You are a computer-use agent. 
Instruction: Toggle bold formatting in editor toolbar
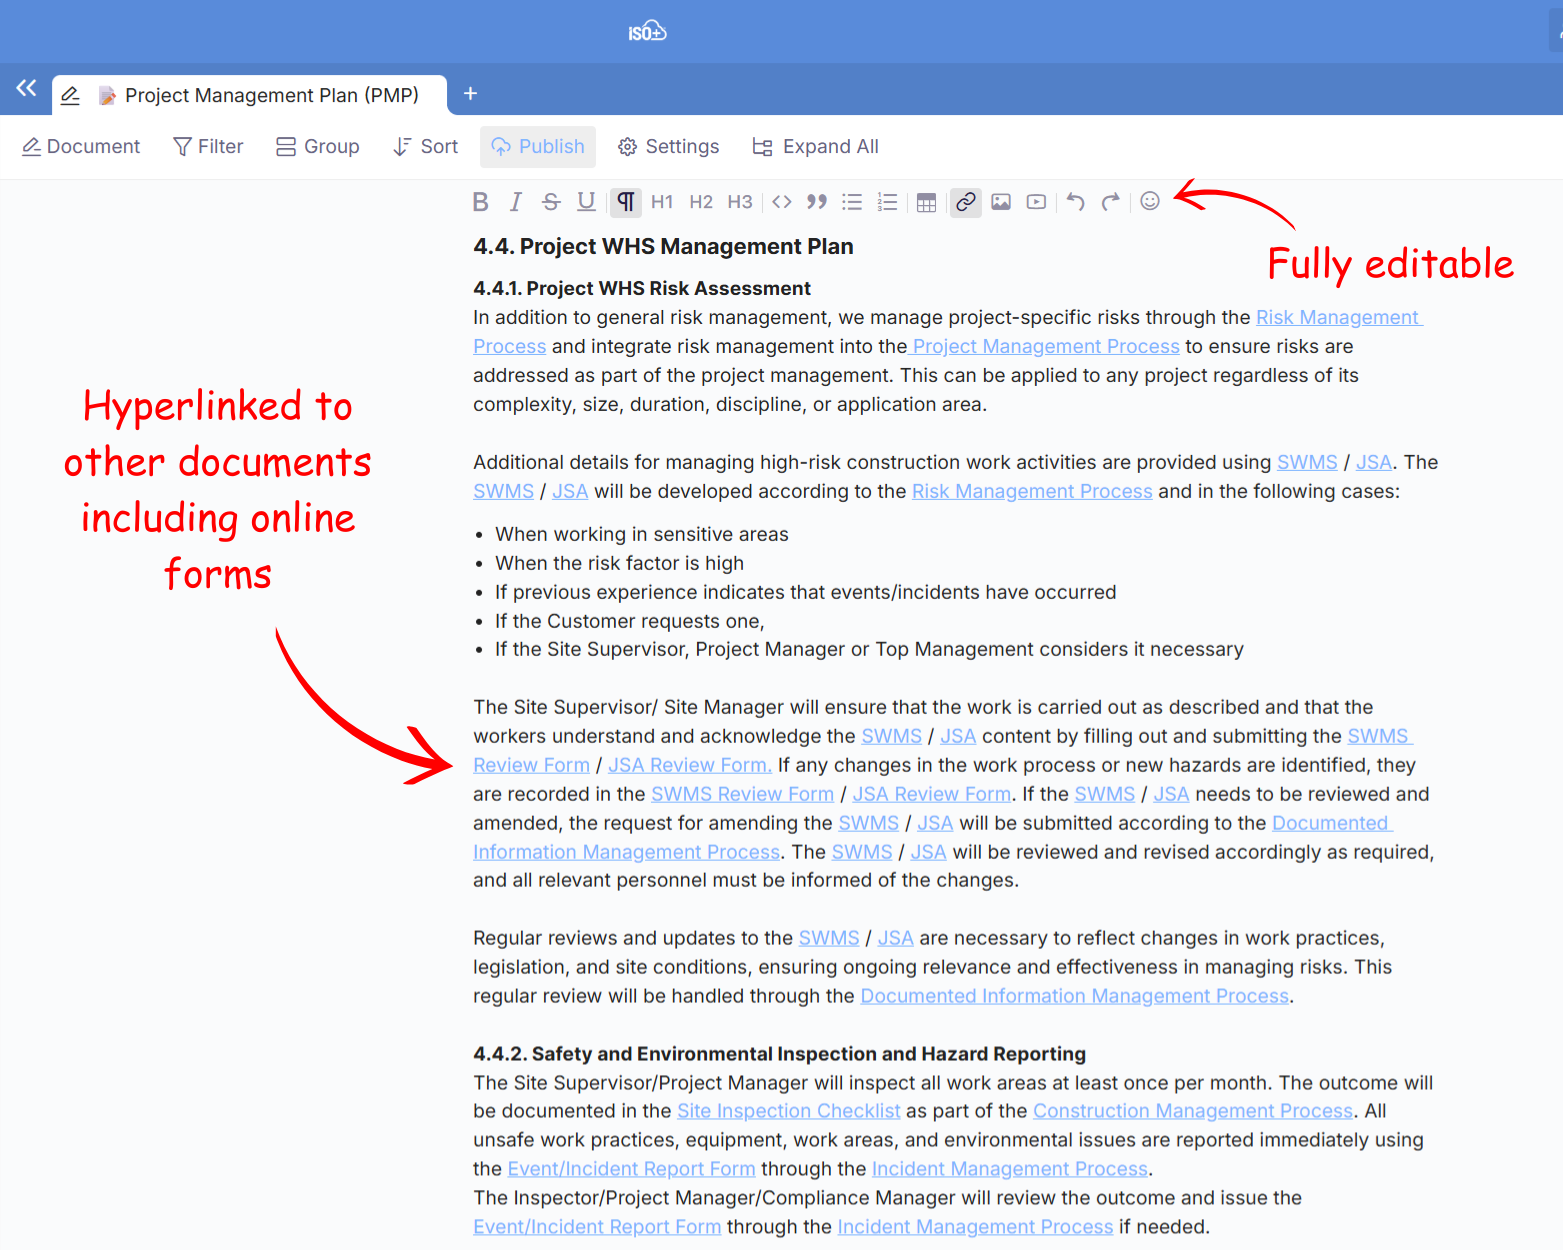coord(480,202)
